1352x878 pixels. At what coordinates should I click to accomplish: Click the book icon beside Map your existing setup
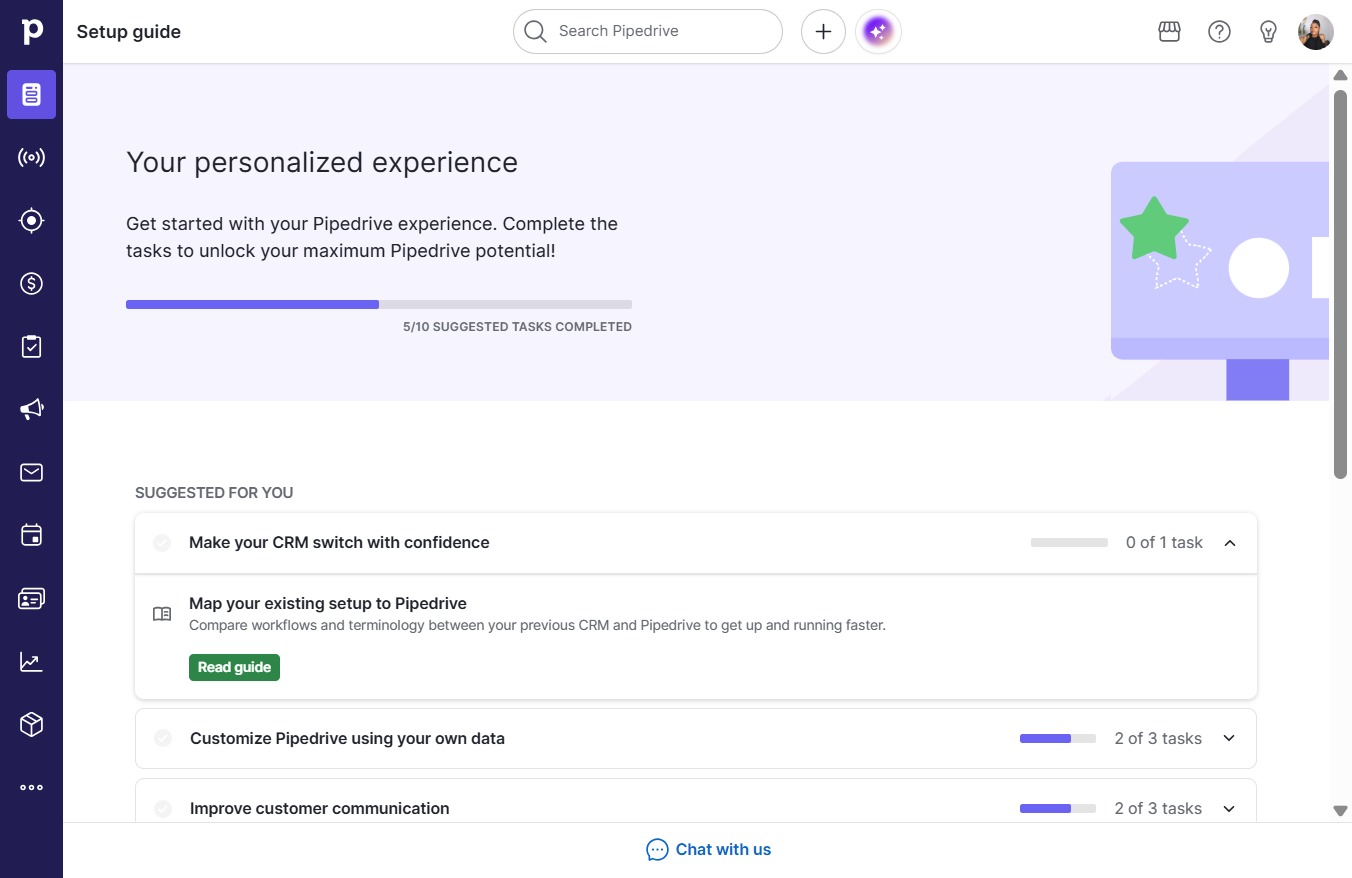point(162,614)
